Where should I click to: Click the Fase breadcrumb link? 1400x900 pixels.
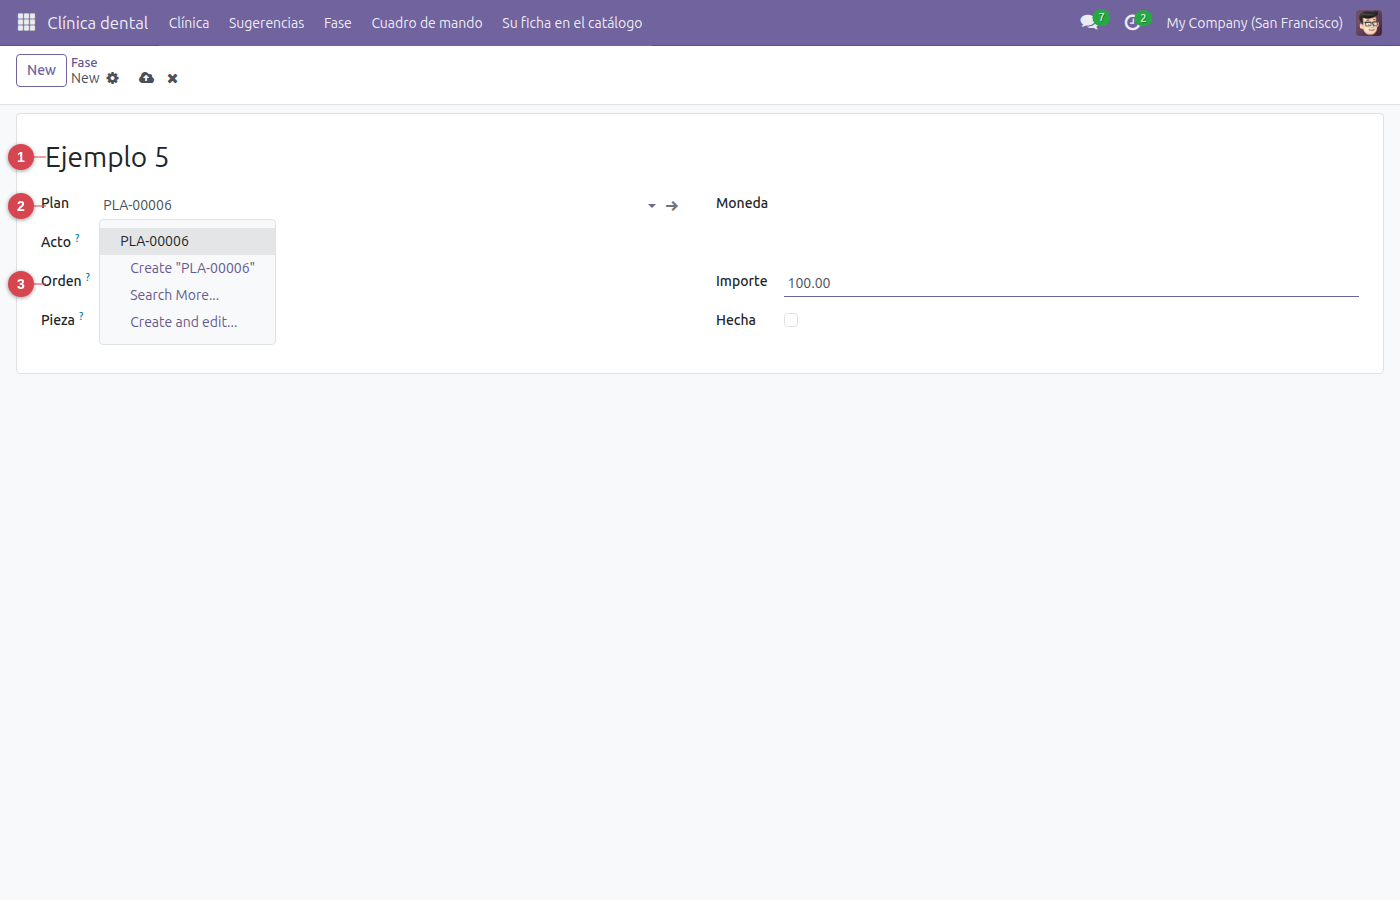click(84, 62)
